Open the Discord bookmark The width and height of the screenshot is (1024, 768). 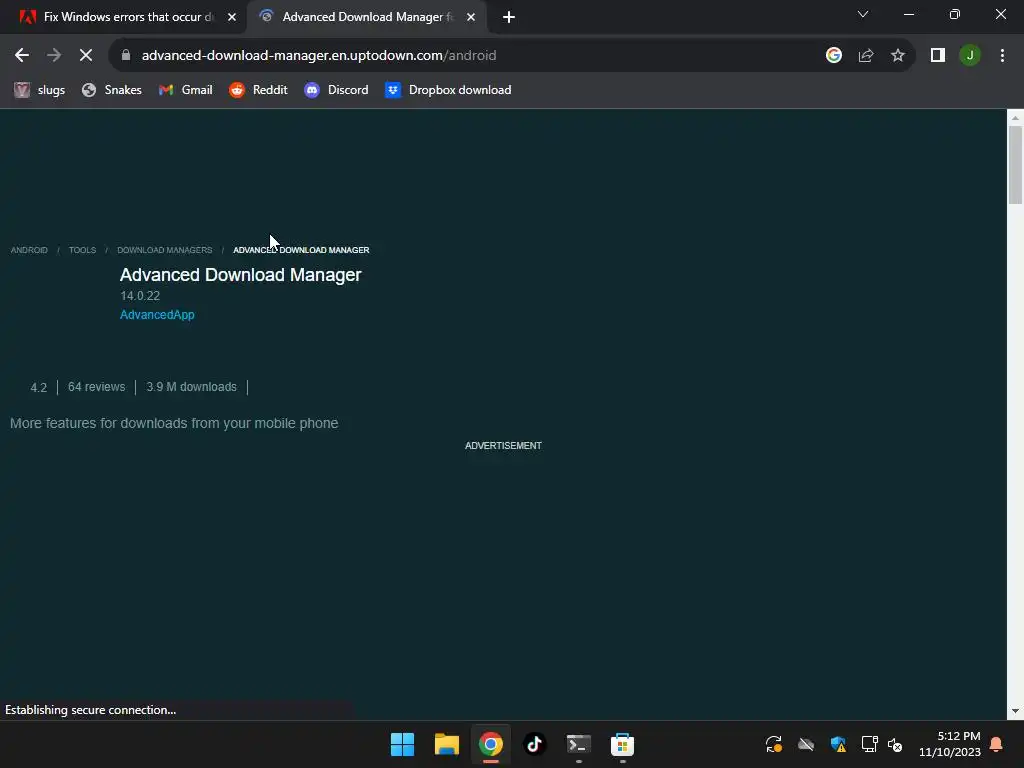tap(336, 90)
